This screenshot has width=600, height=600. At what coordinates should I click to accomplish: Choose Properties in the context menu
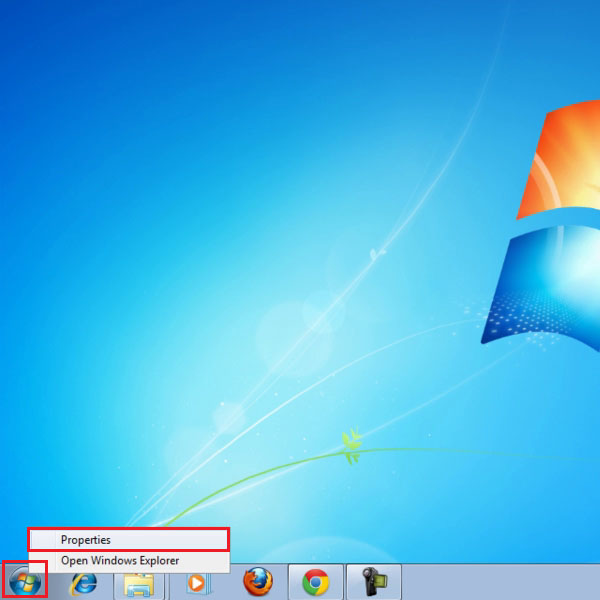pos(129,540)
